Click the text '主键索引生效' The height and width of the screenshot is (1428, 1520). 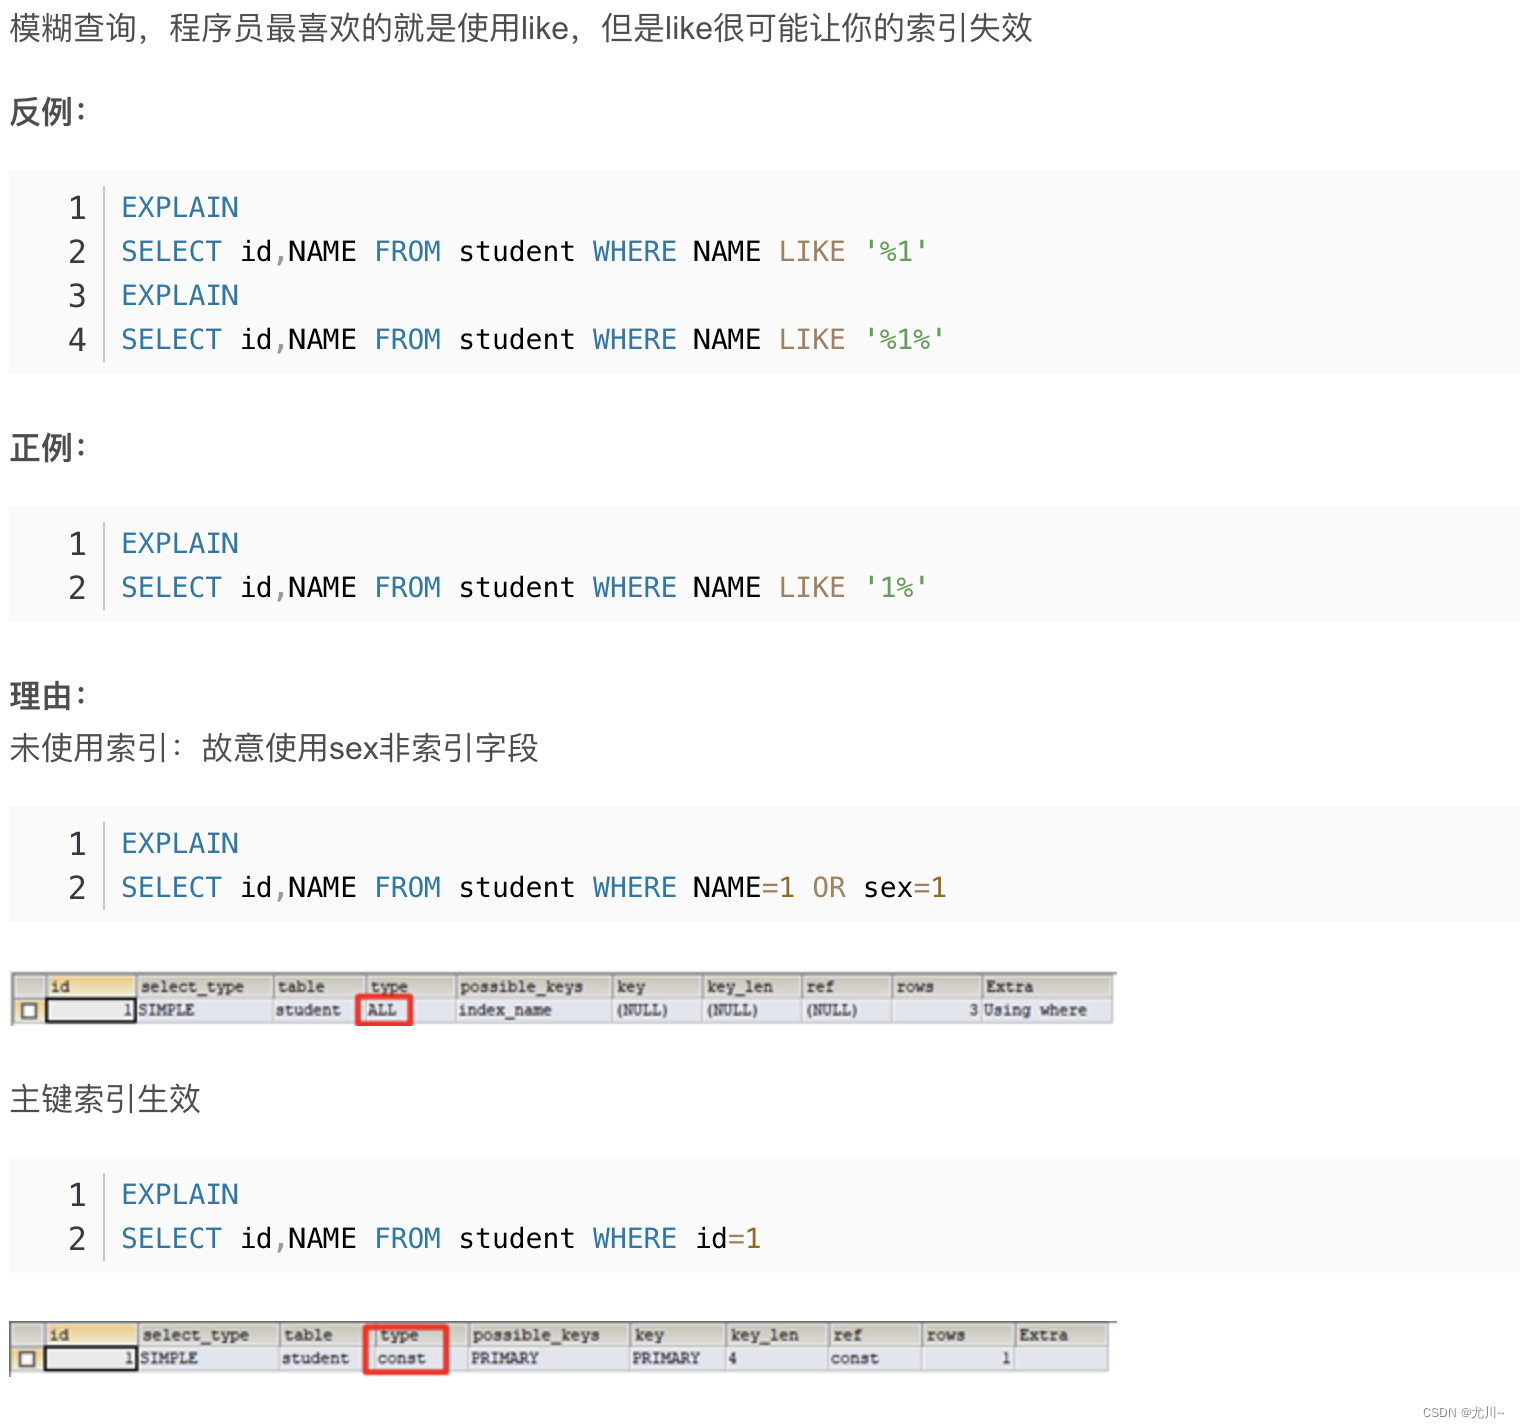click(x=105, y=1099)
